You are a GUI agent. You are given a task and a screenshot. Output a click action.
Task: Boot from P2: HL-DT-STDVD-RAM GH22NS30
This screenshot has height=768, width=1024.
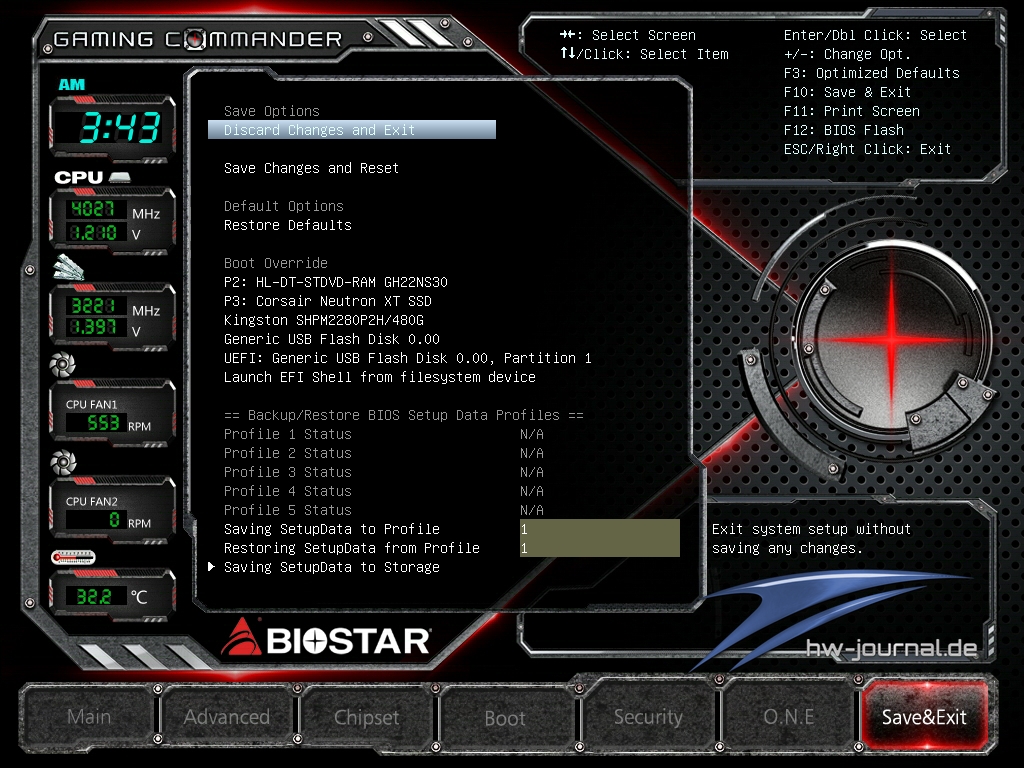(x=336, y=282)
